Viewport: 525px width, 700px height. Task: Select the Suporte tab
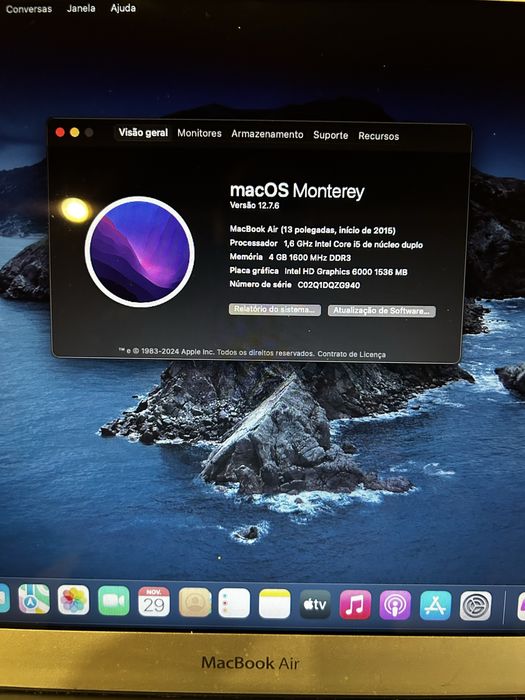click(330, 135)
